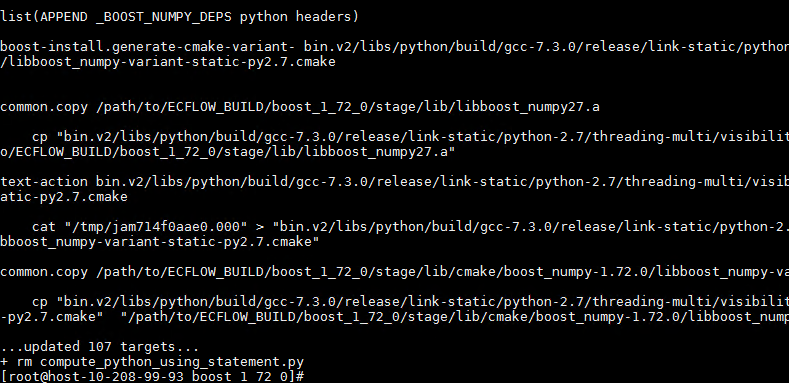Click the root@host-10-208-99-93 prompt text
Viewport: 789px width, 383px height.
(96, 376)
